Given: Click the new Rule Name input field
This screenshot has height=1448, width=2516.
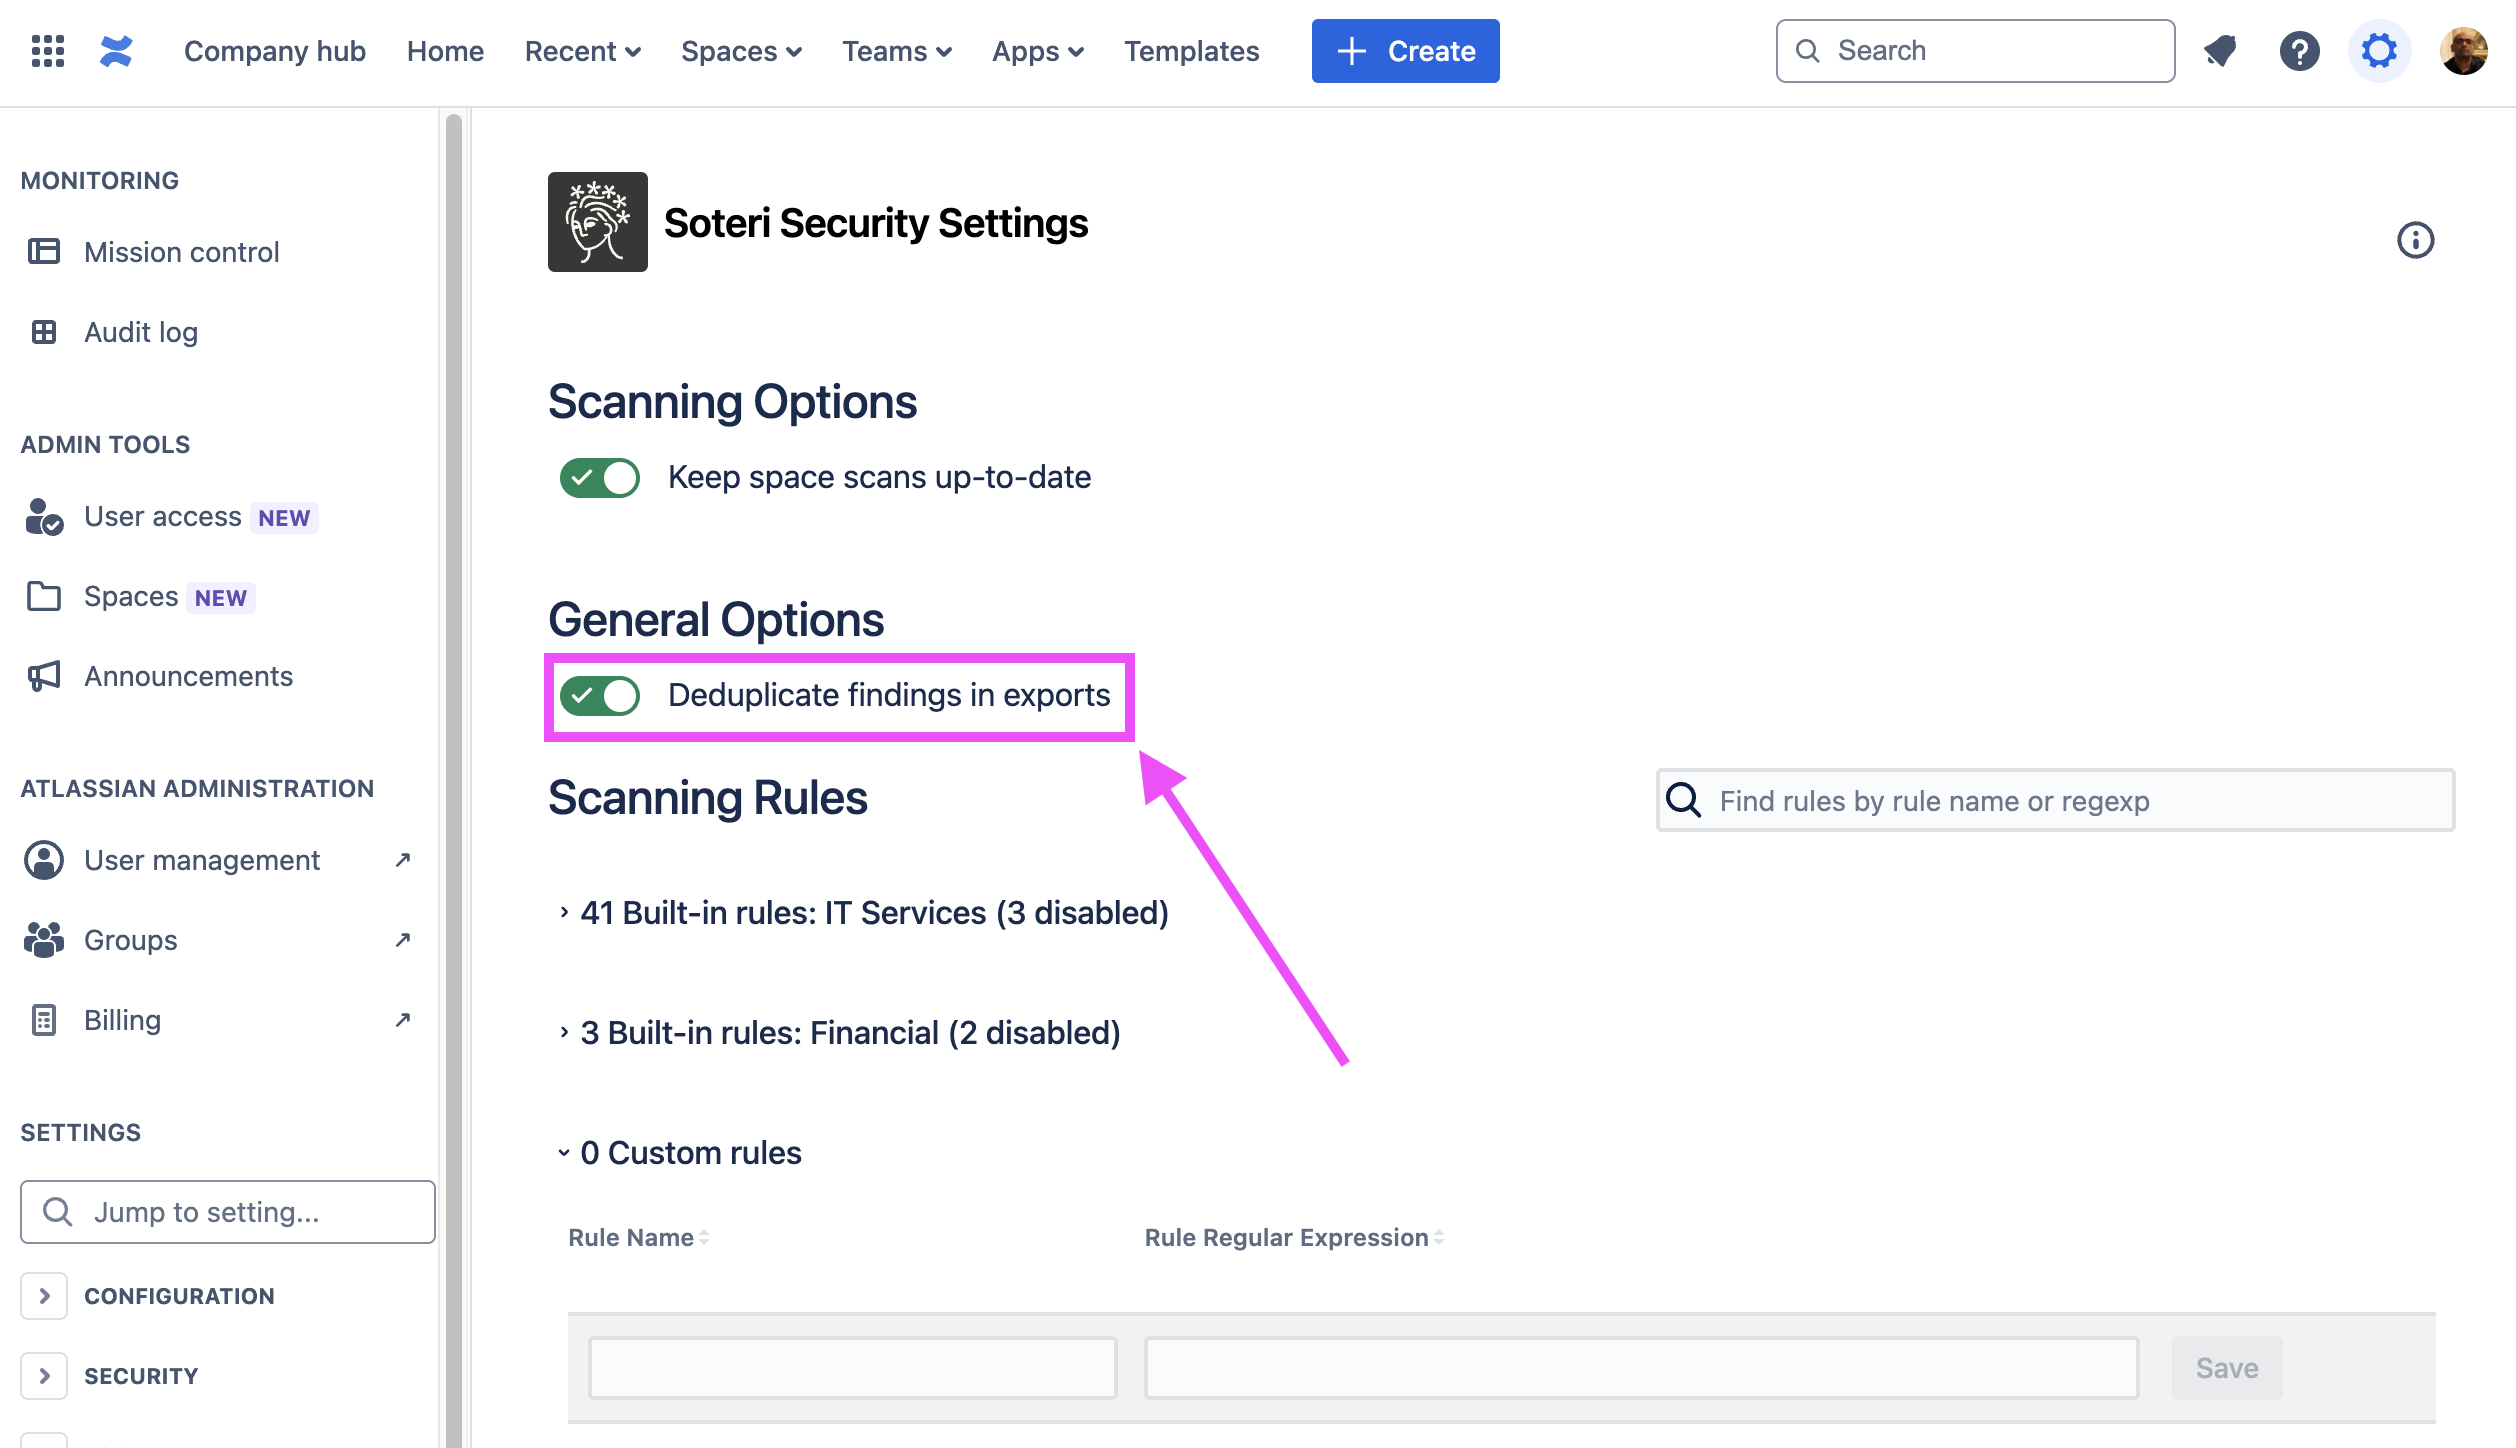Looking at the screenshot, I should (x=853, y=1368).
